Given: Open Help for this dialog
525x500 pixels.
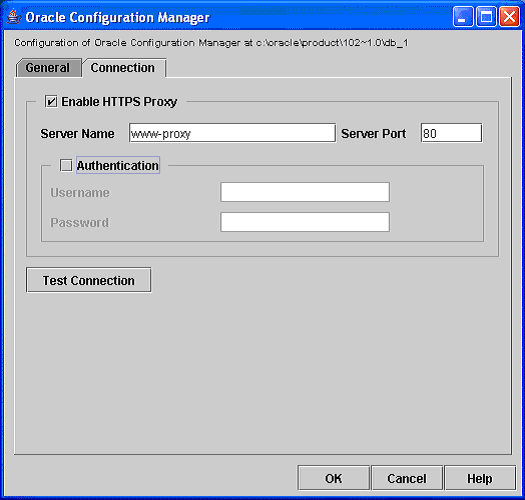Looking at the screenshot, I should coord(480,478).
